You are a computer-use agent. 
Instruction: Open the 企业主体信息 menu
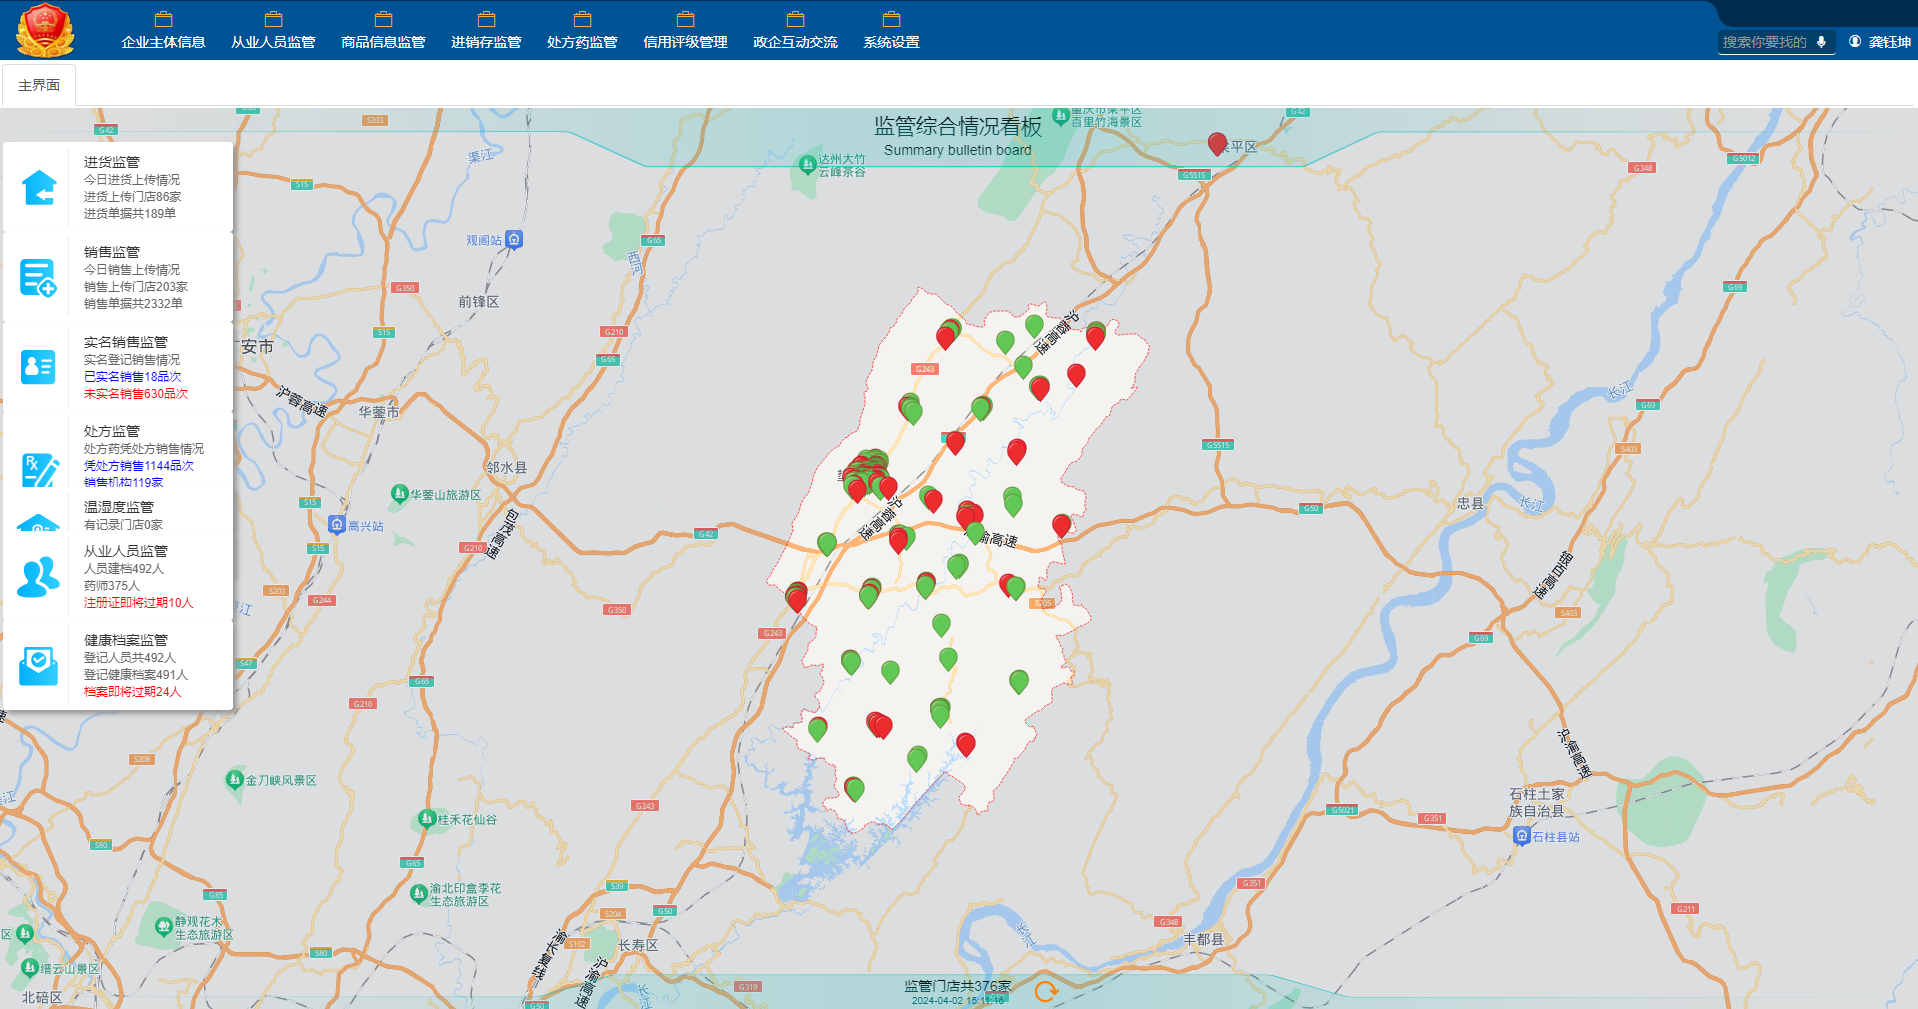pyautogui.click(x=163, y=31)
